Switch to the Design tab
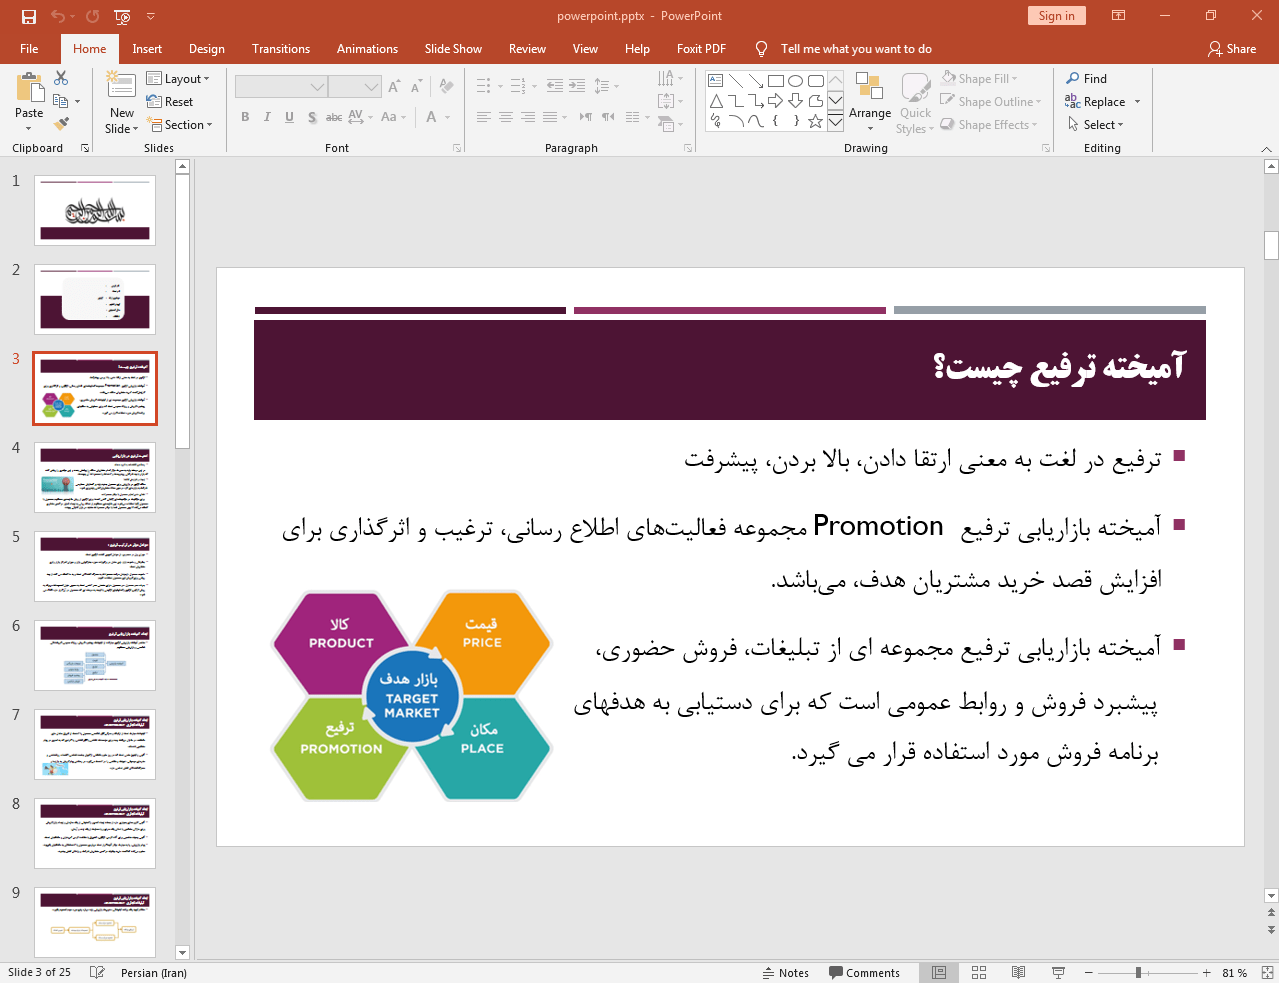Viewport: 1279px width, 983px height. [207, 49]
